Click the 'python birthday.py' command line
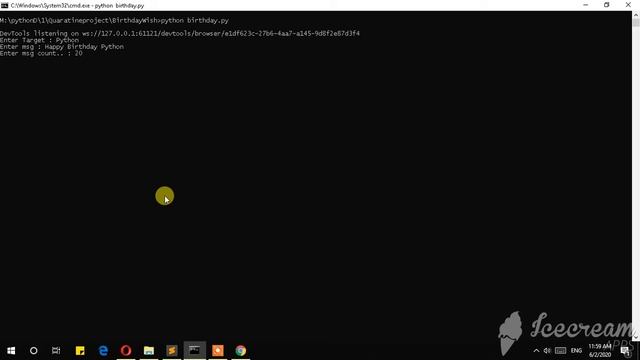640x360 pixels. pos(114,20)
